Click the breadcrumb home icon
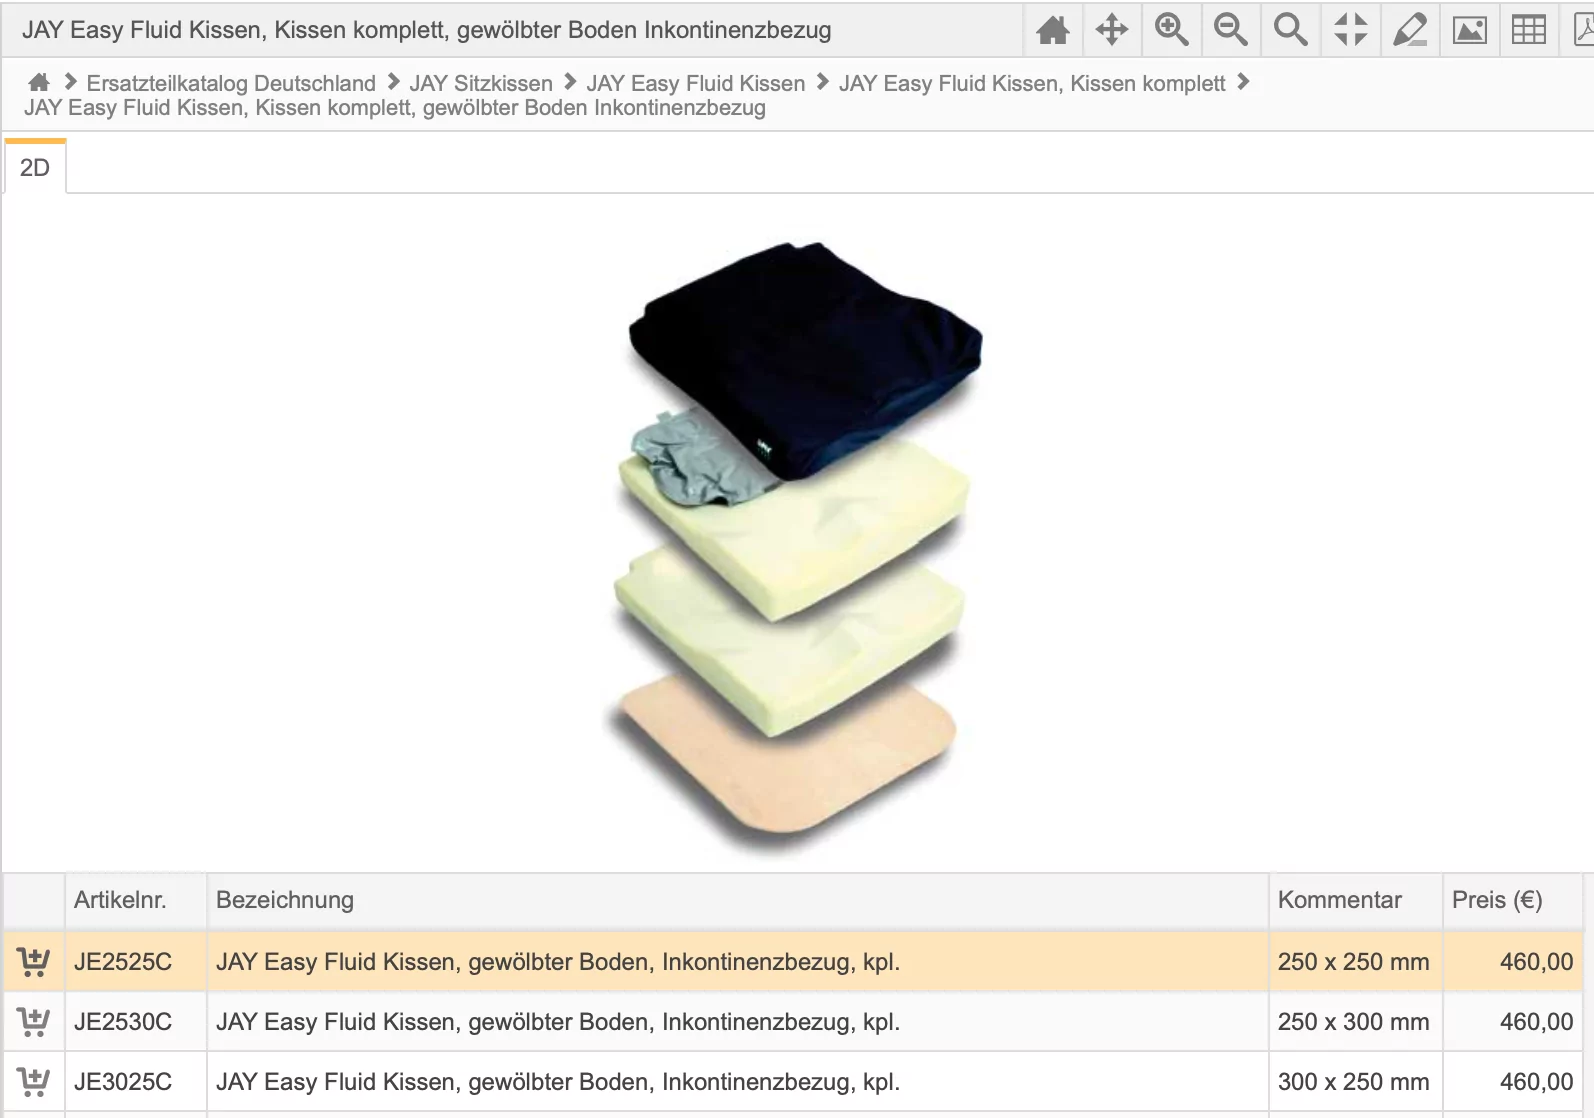This screenshot has width=1594, height=1118. pos(39,82)
